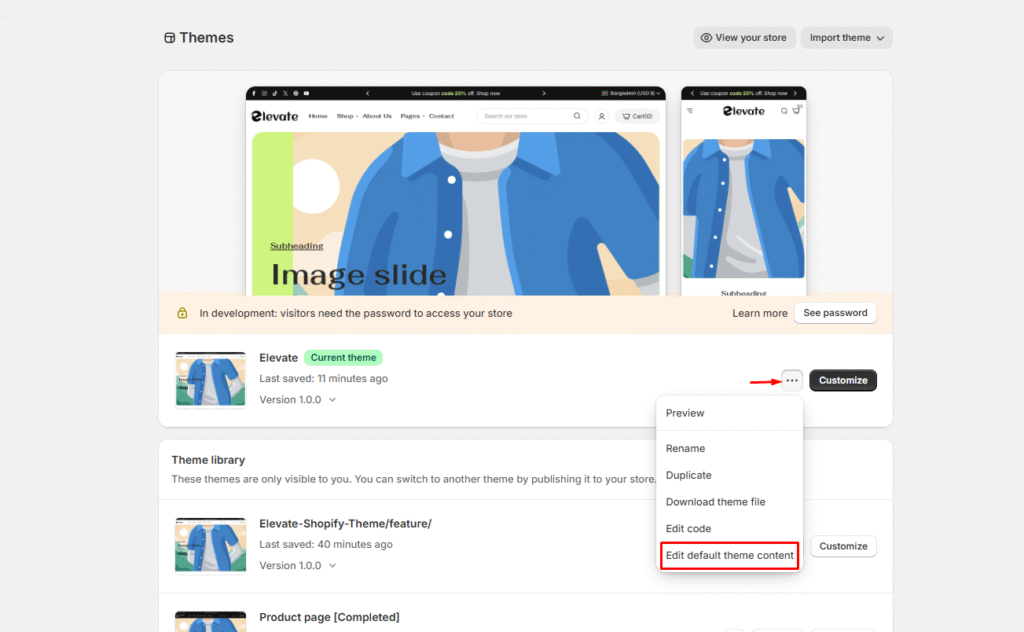Choose Edit default theme content

point(729,555)
